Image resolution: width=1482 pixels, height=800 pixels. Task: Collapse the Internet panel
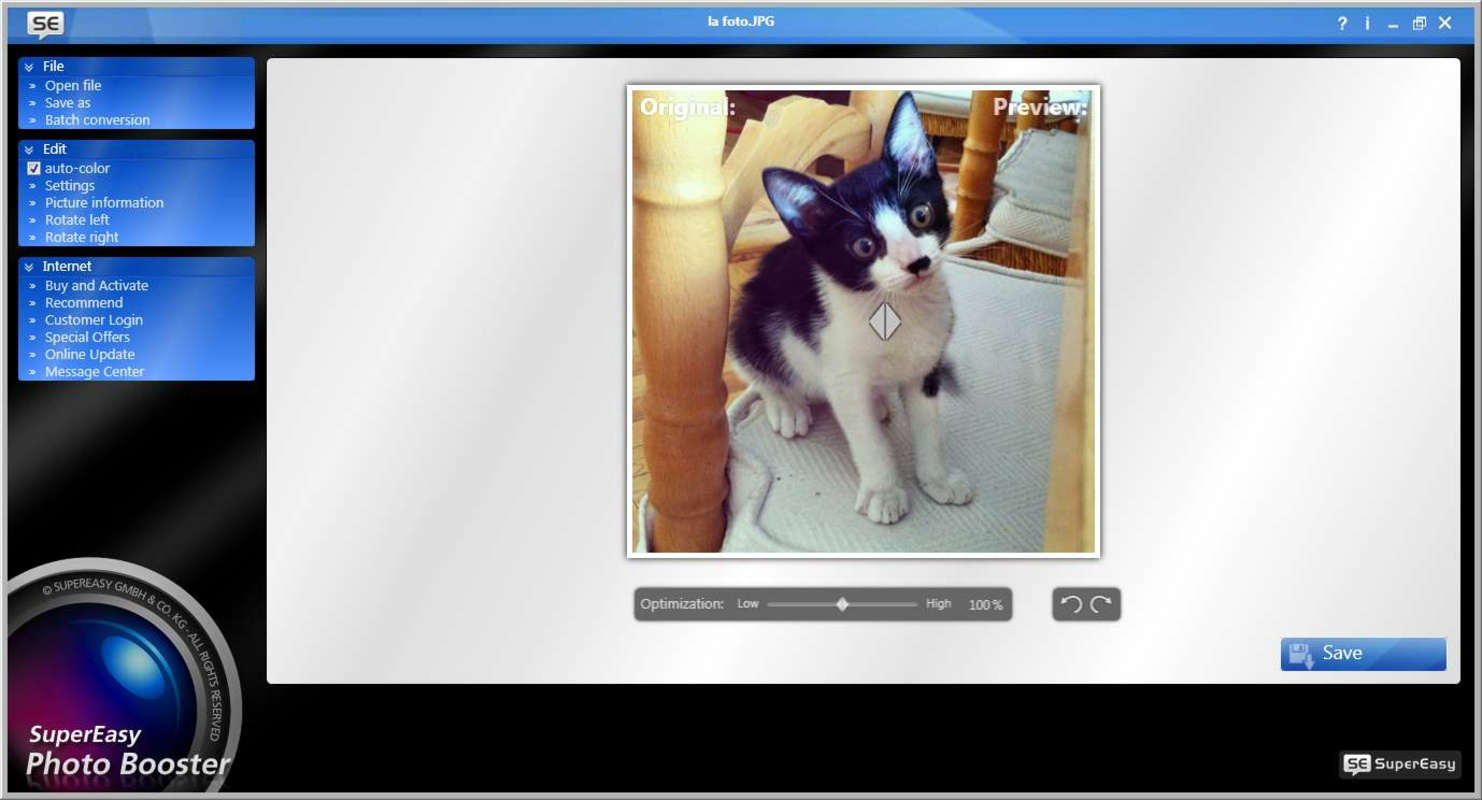pos(29,267)
